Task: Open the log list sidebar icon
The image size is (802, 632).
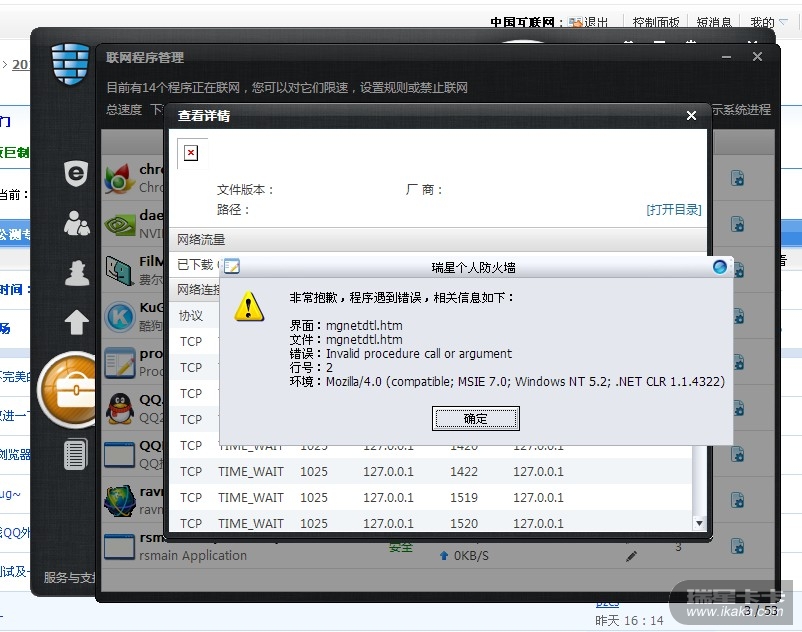Action: pos(76,454)
